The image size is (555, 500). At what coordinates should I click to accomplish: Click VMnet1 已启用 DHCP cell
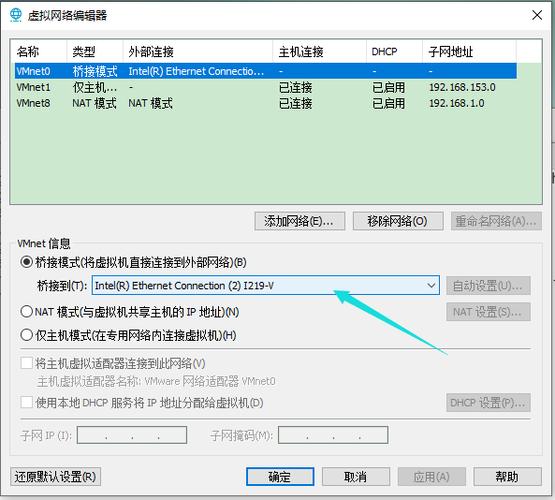(x=389, y=87)
